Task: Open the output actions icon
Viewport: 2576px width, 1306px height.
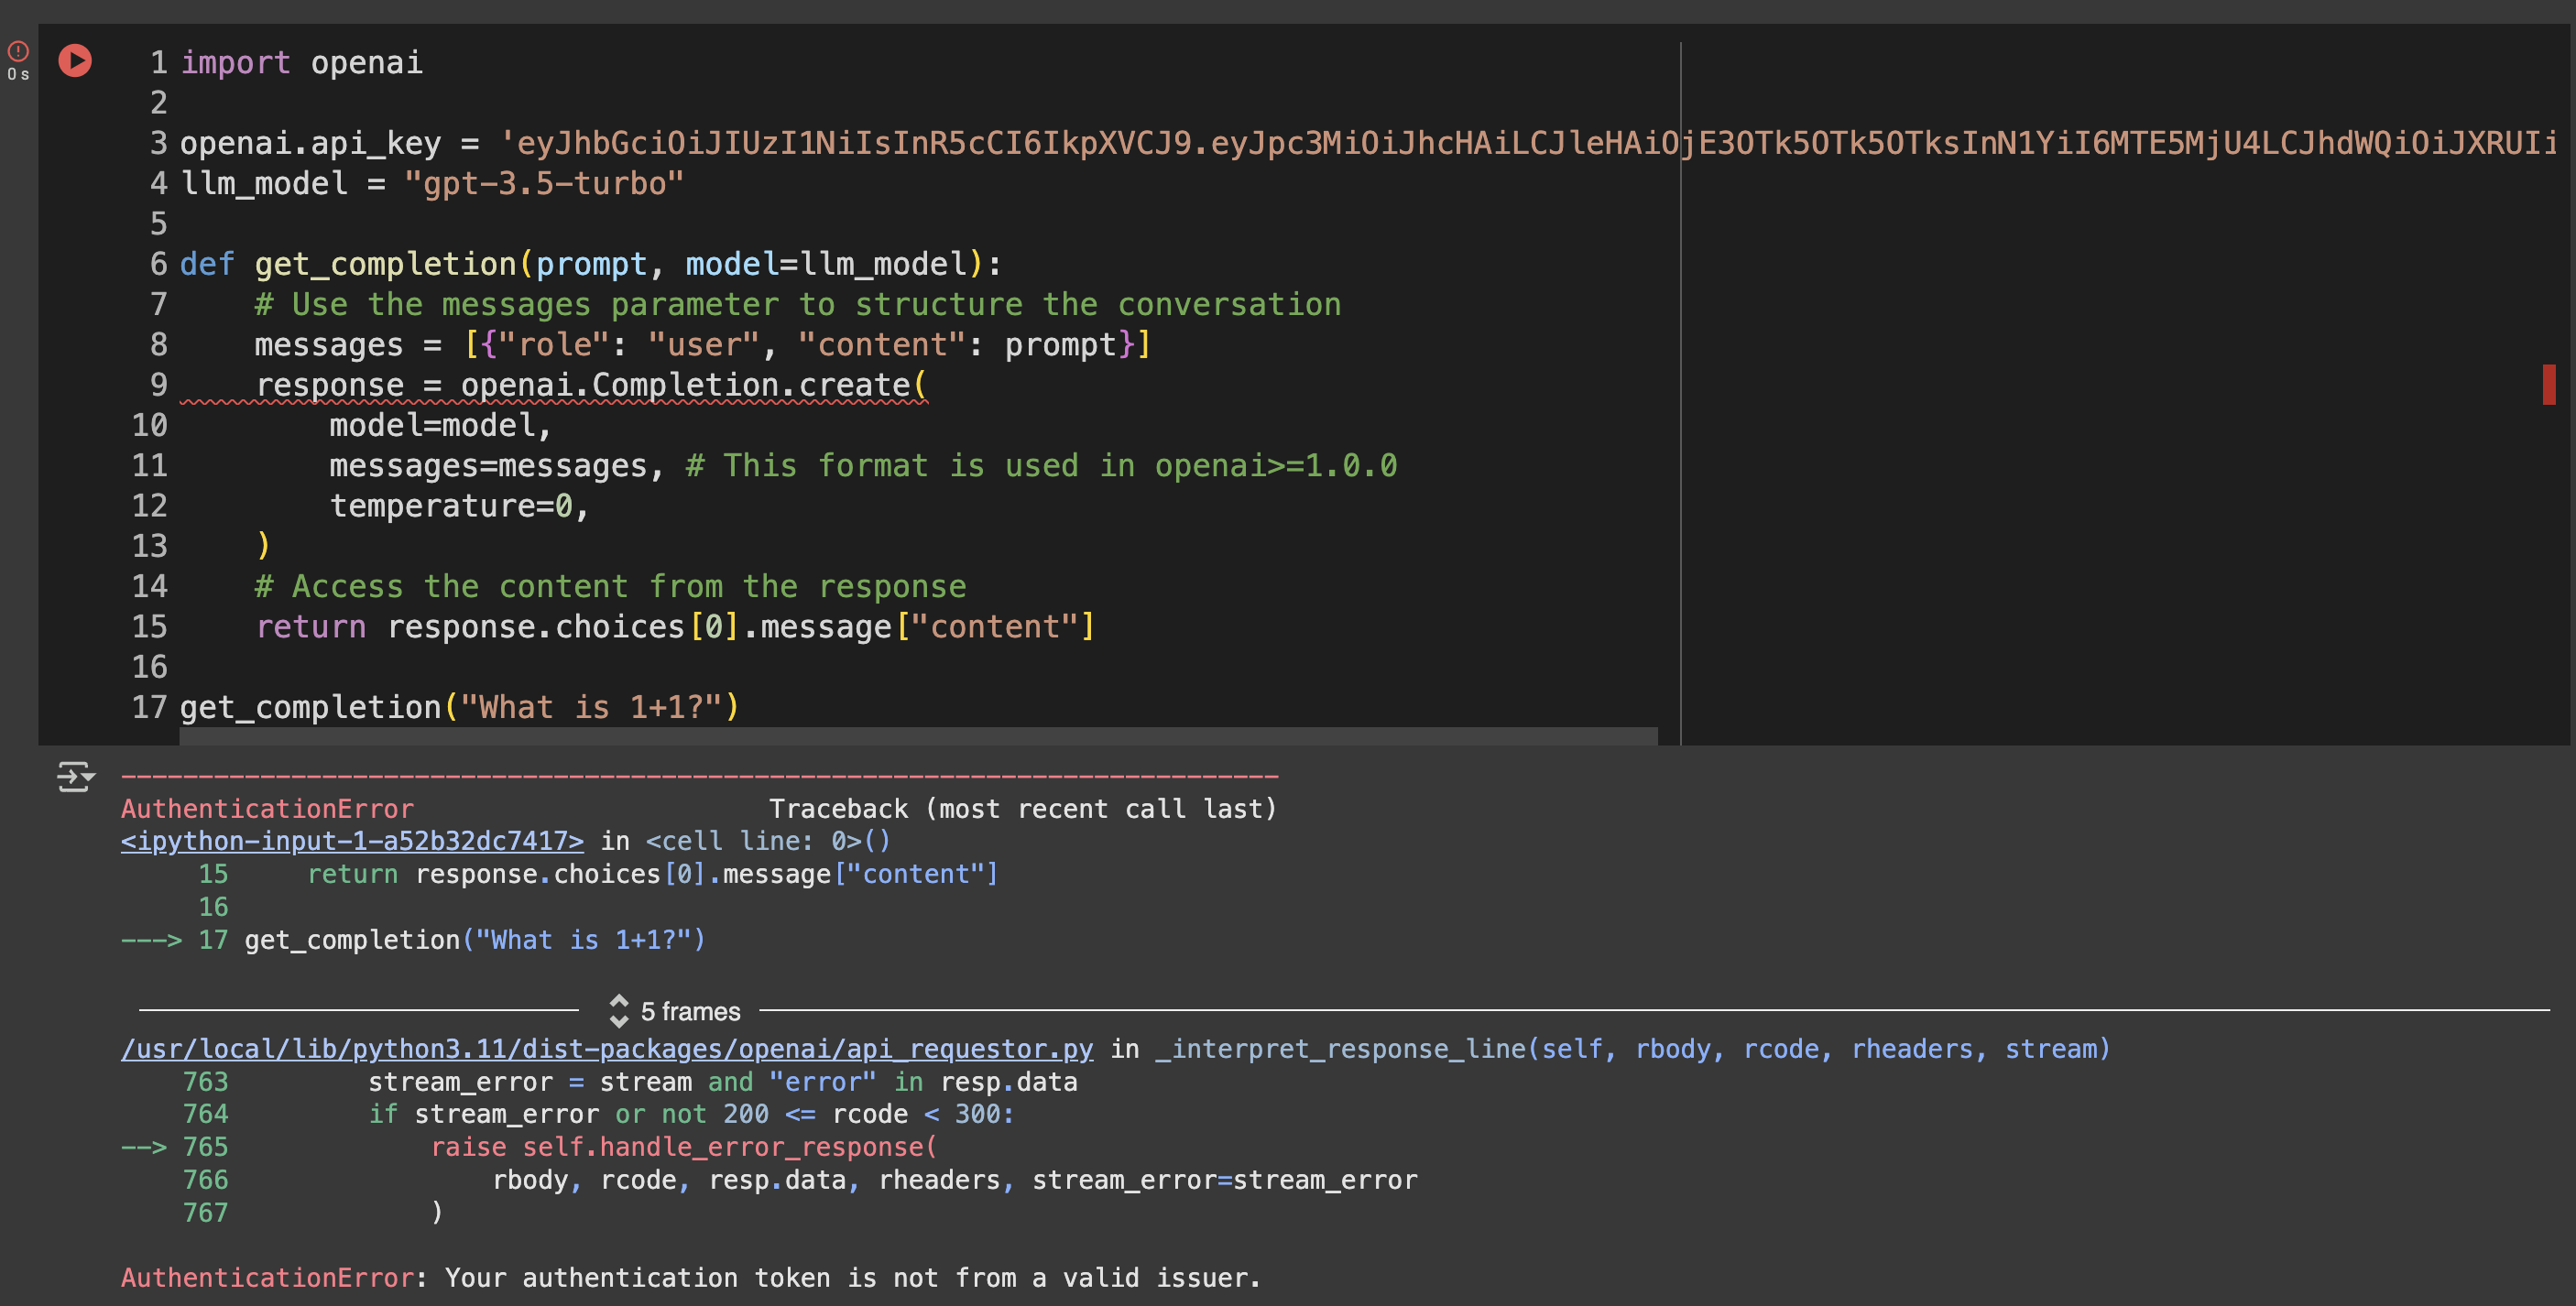Action: point(75,776)
